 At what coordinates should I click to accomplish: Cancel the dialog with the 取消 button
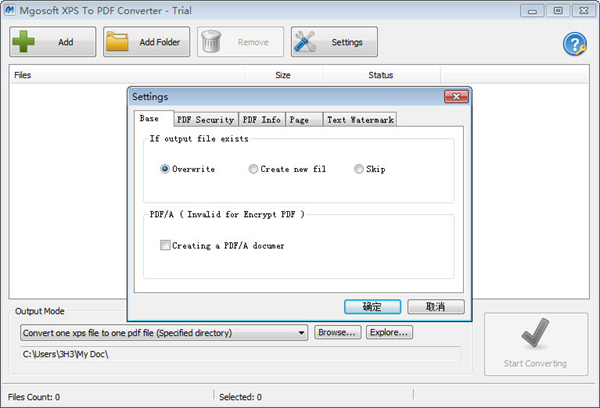pyautogui.click(x=436, y=307)
